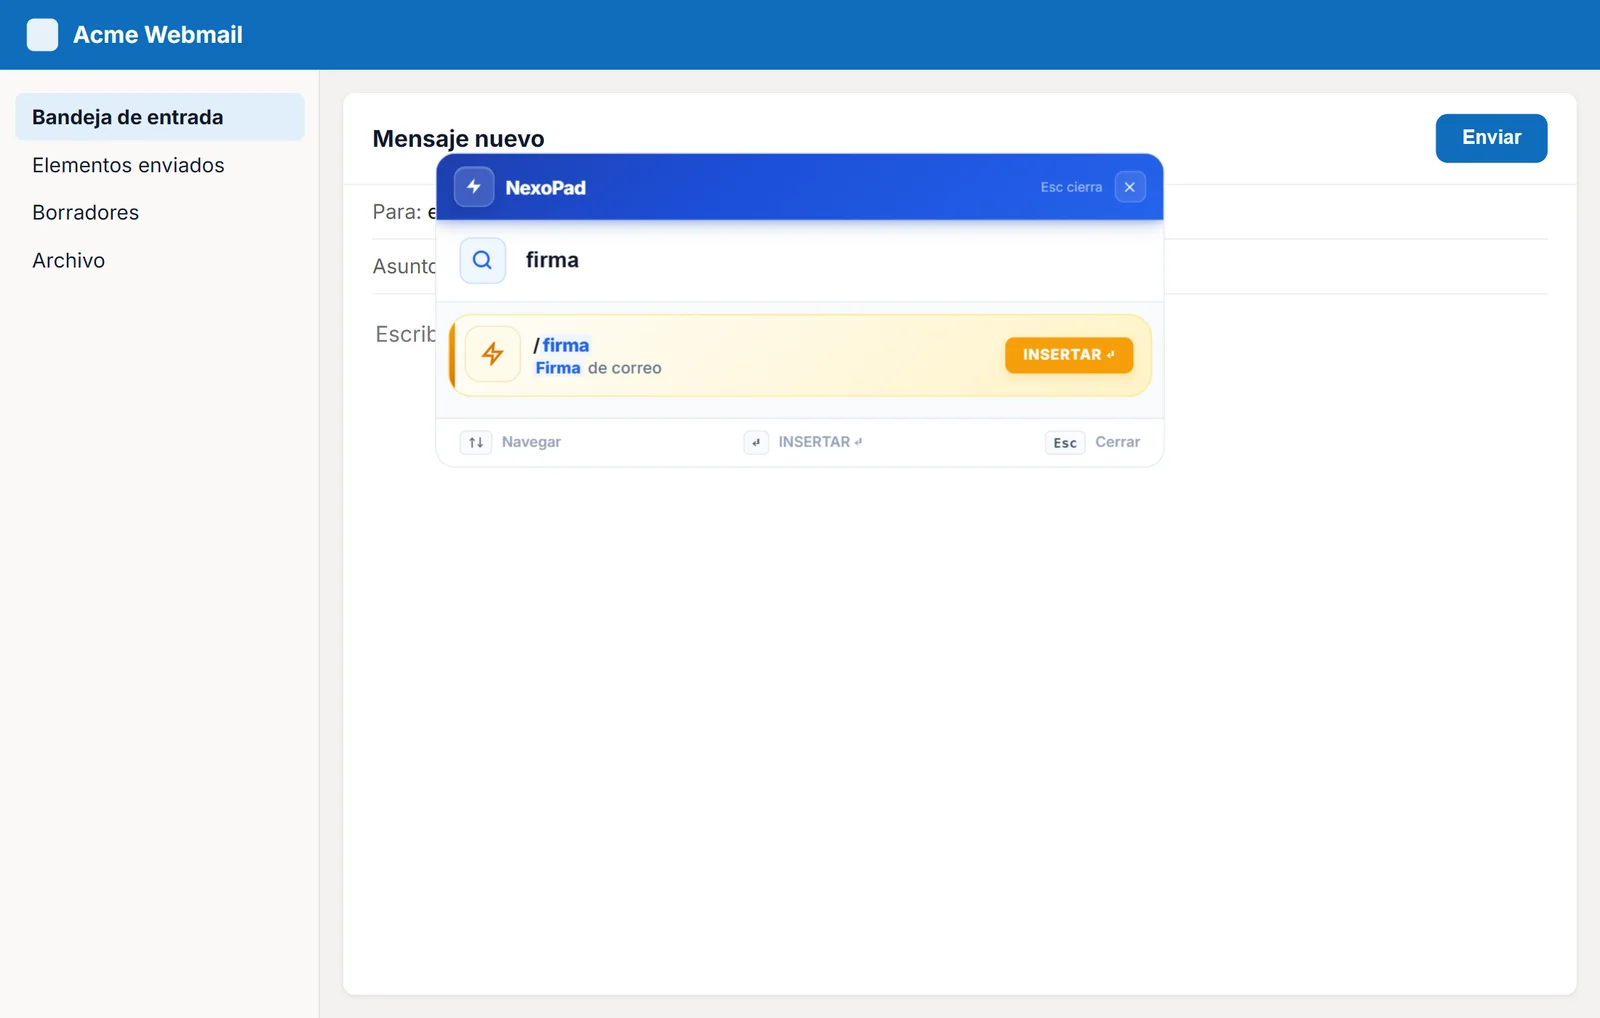Image resolution: width=1600 pixels, height=1018 pixels.
Task: Click the NexoPad title text
Action: tap(545, 188)
